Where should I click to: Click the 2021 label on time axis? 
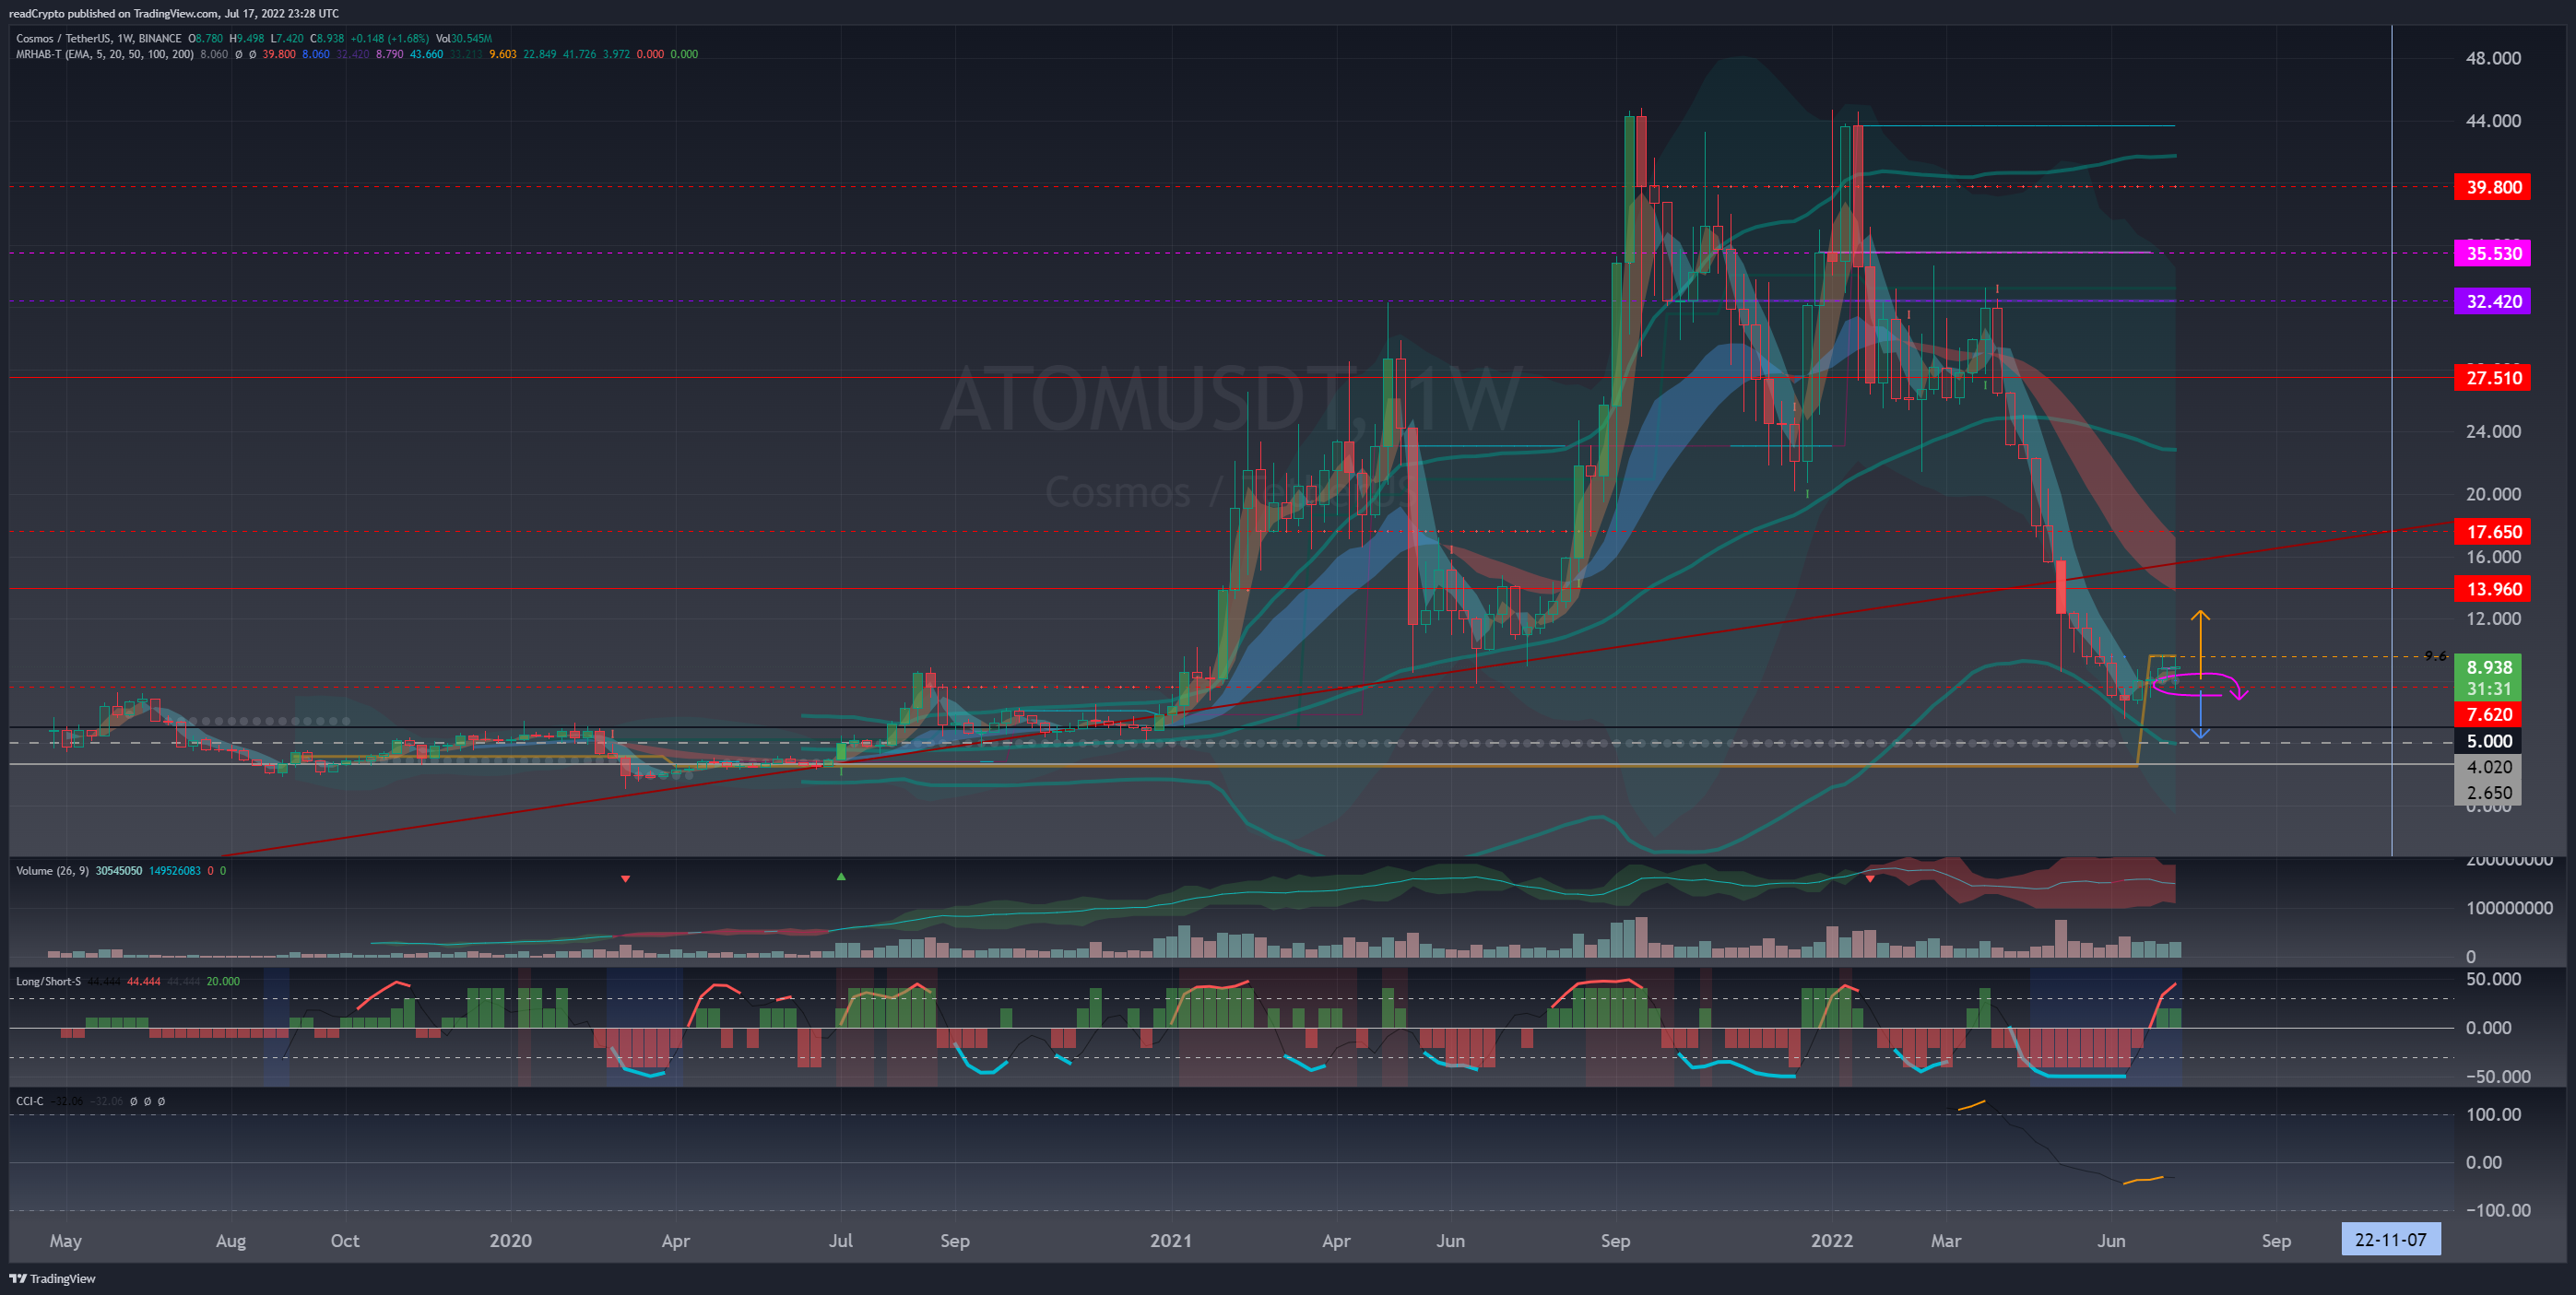1171,1240
